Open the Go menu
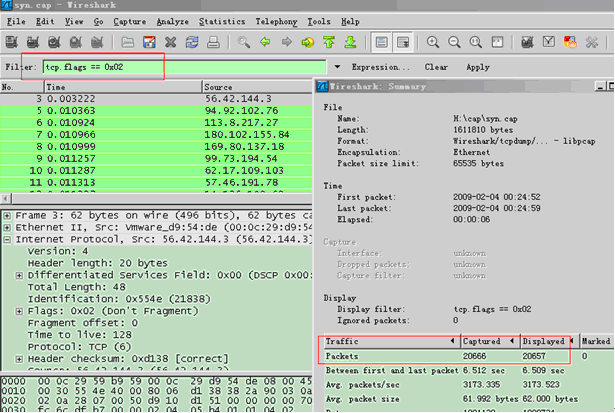The image size is (615, 413). pyautogui.click(x=98, y=22)
